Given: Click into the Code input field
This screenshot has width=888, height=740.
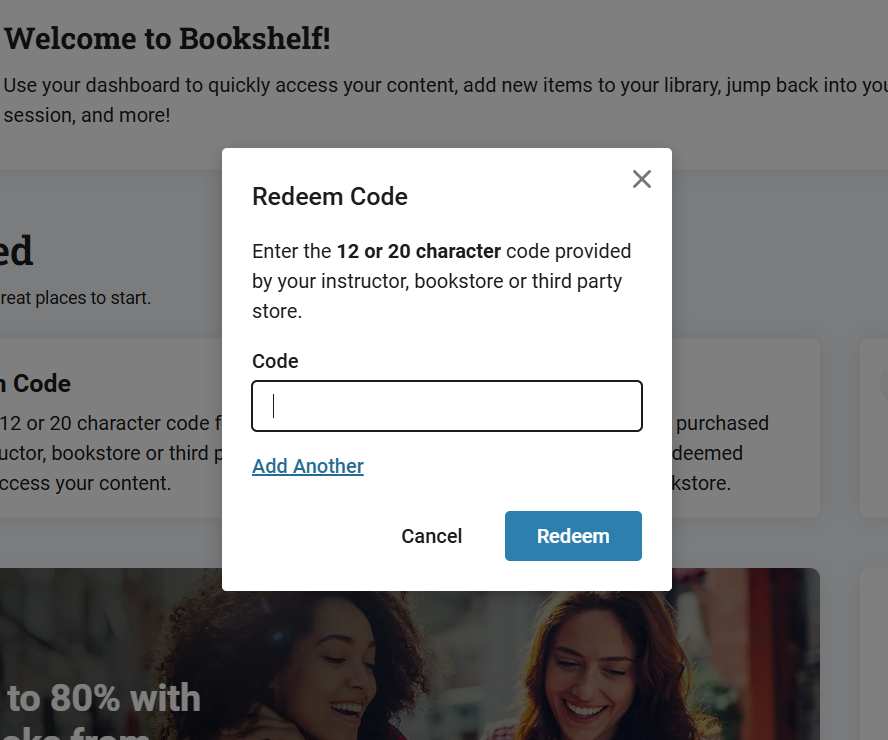Looking at the screenshot, I should (x=447, y=406).
